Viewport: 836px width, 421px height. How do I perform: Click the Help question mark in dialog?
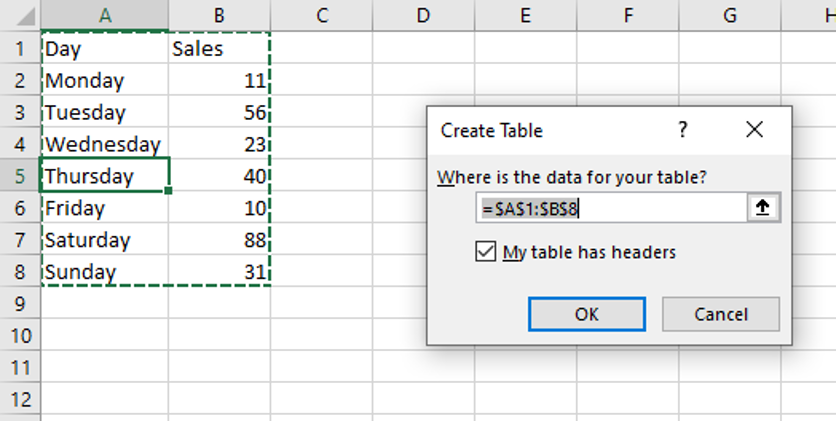pos(683,130)
